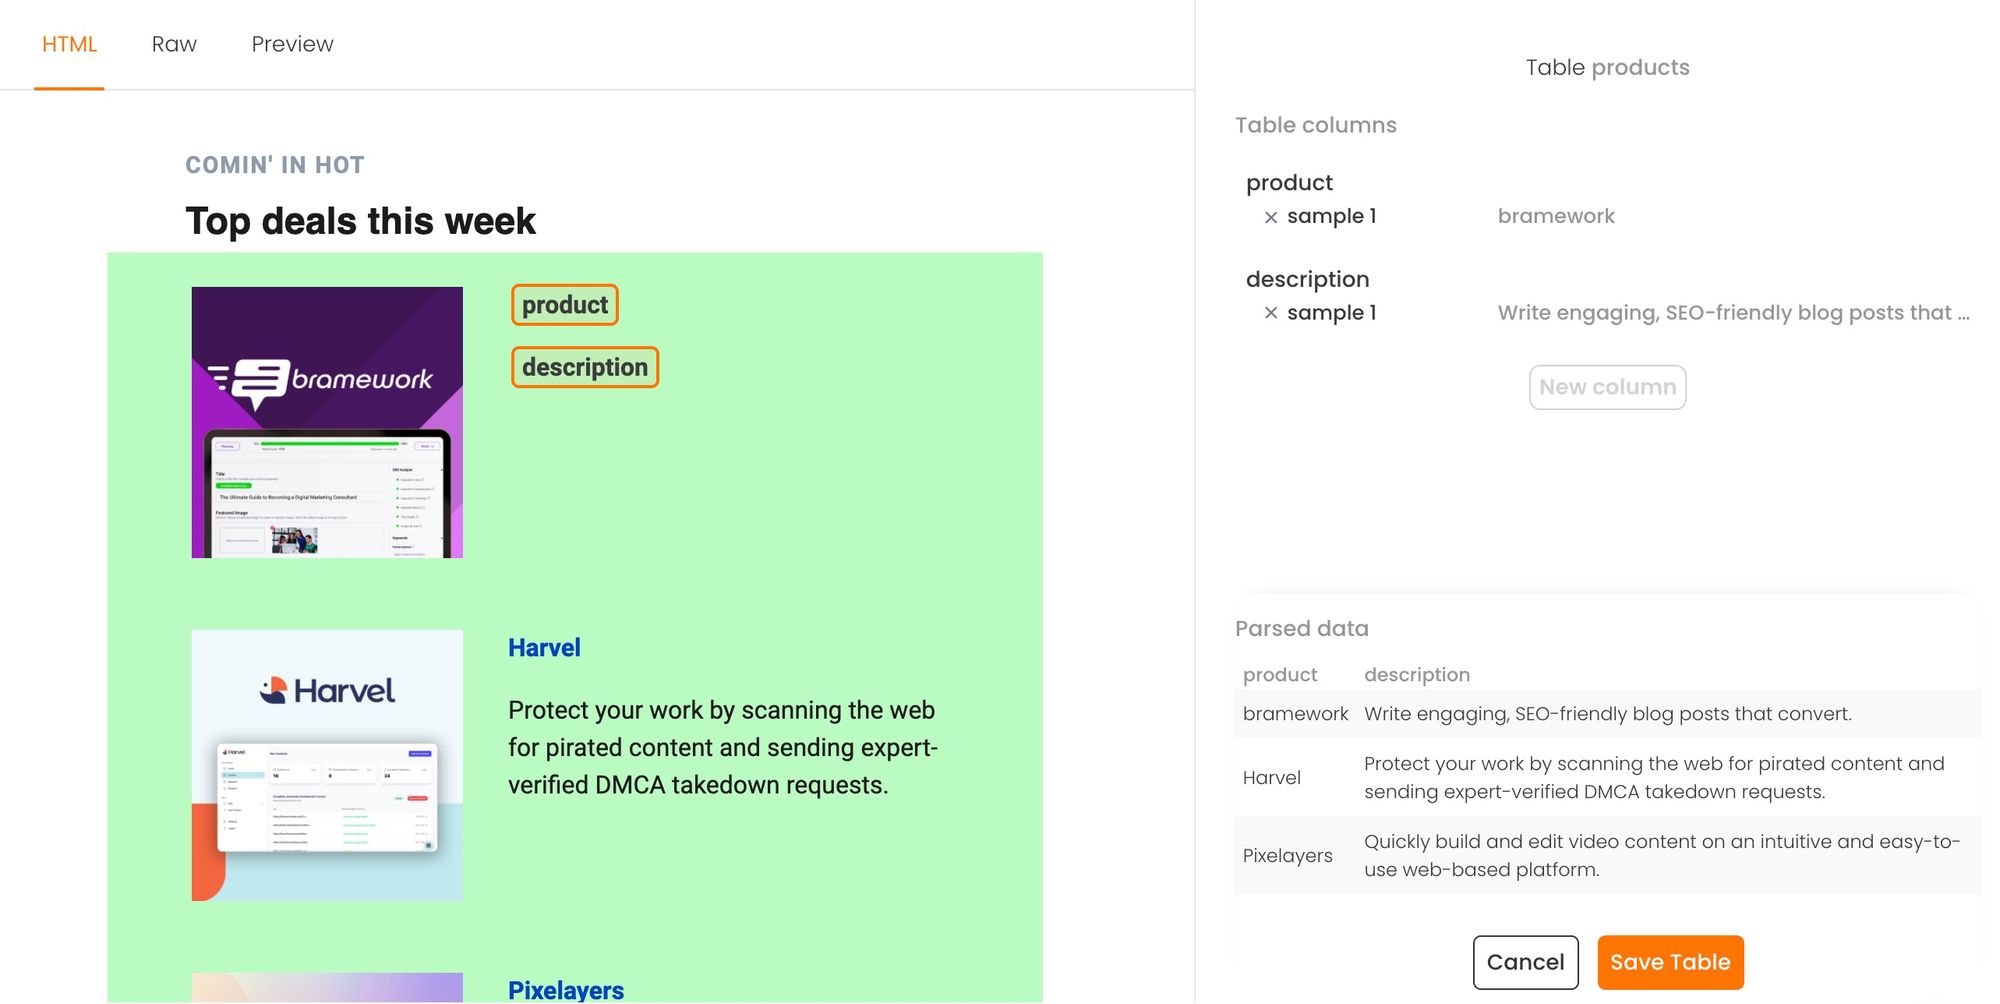Click the New column button

coord(1606,387)
